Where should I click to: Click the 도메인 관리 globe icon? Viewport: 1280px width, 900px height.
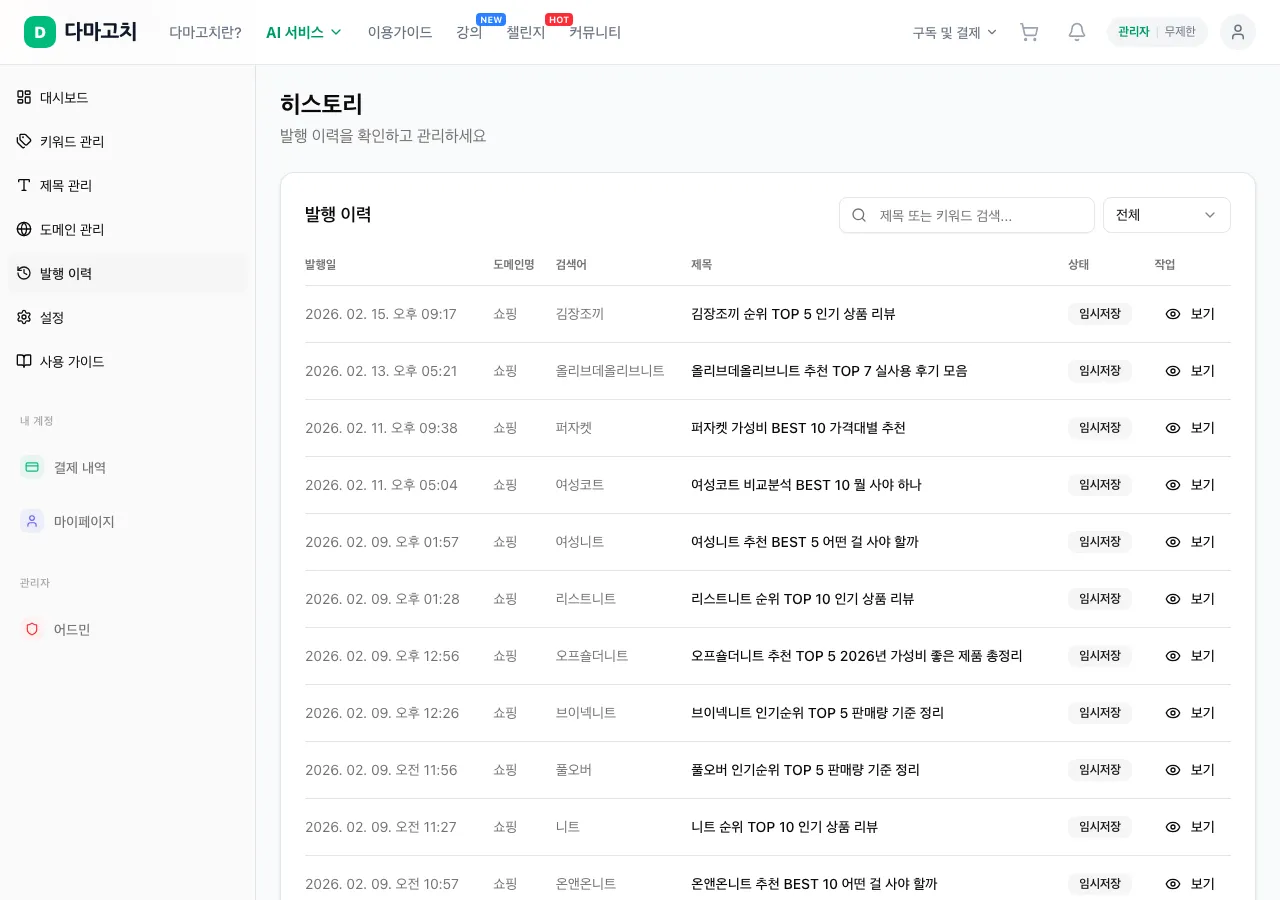tap(24, 229)
